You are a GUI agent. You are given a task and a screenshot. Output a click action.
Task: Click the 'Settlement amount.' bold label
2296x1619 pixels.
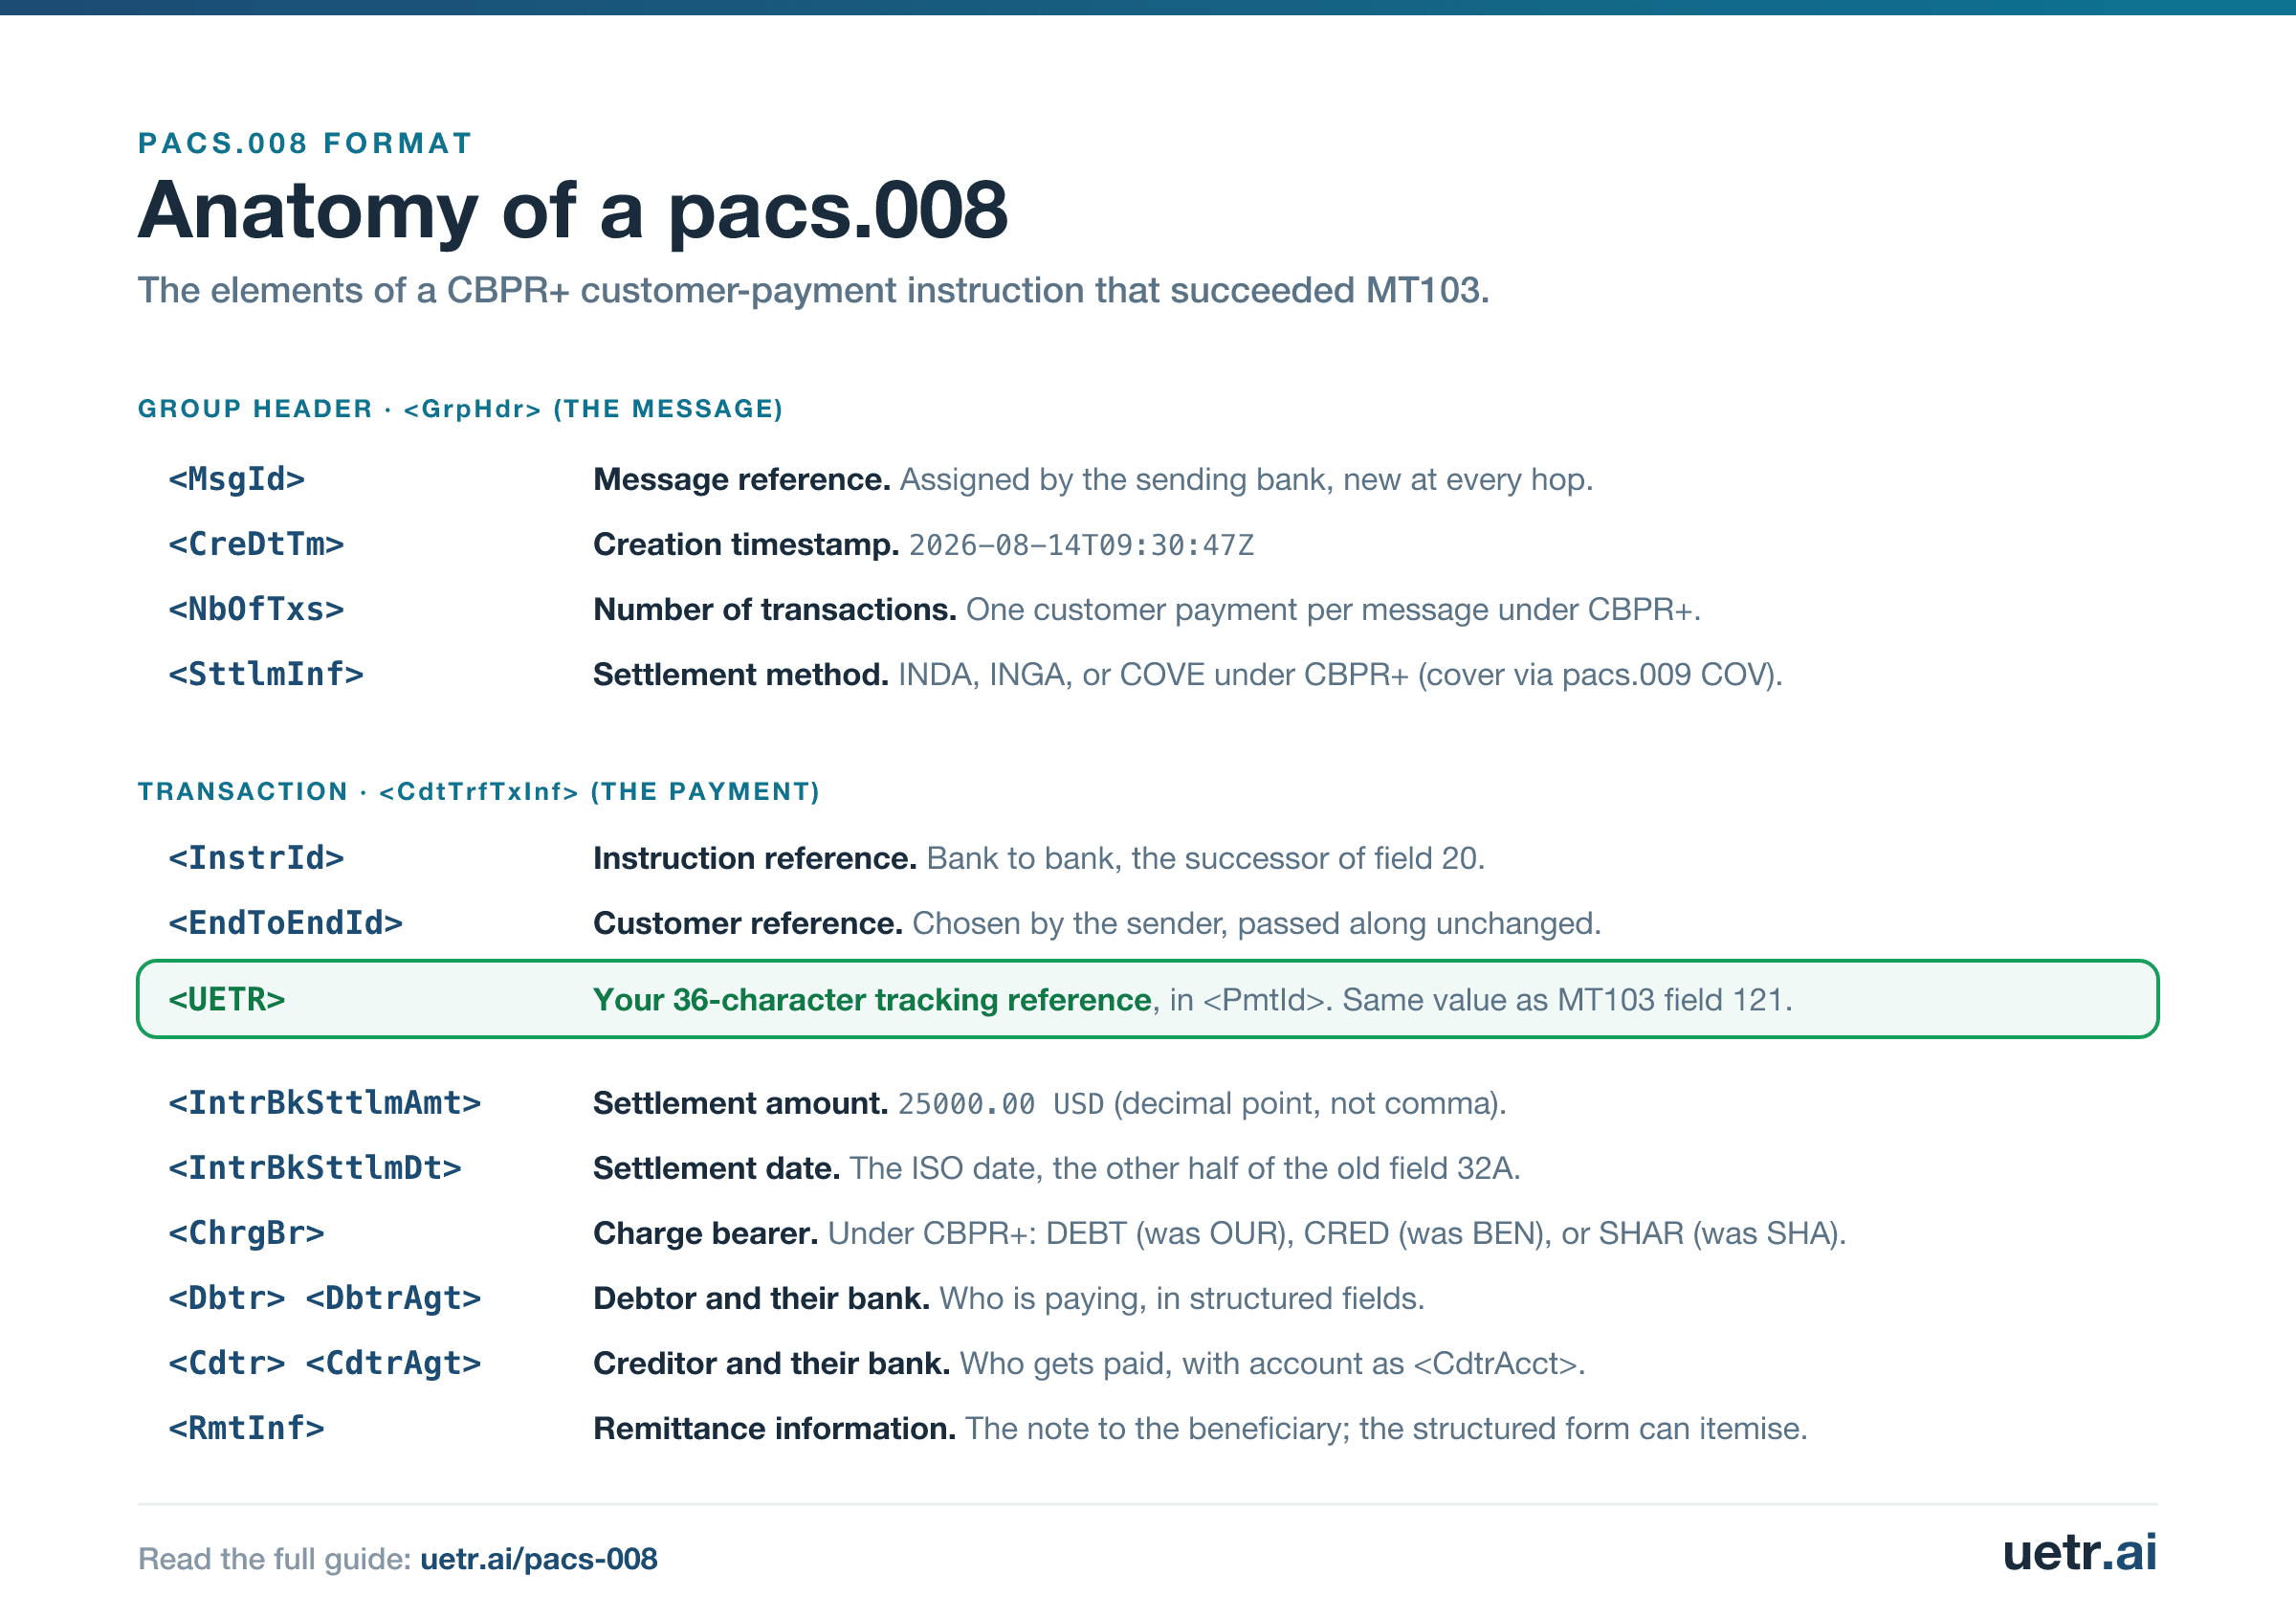(741, 1104)
